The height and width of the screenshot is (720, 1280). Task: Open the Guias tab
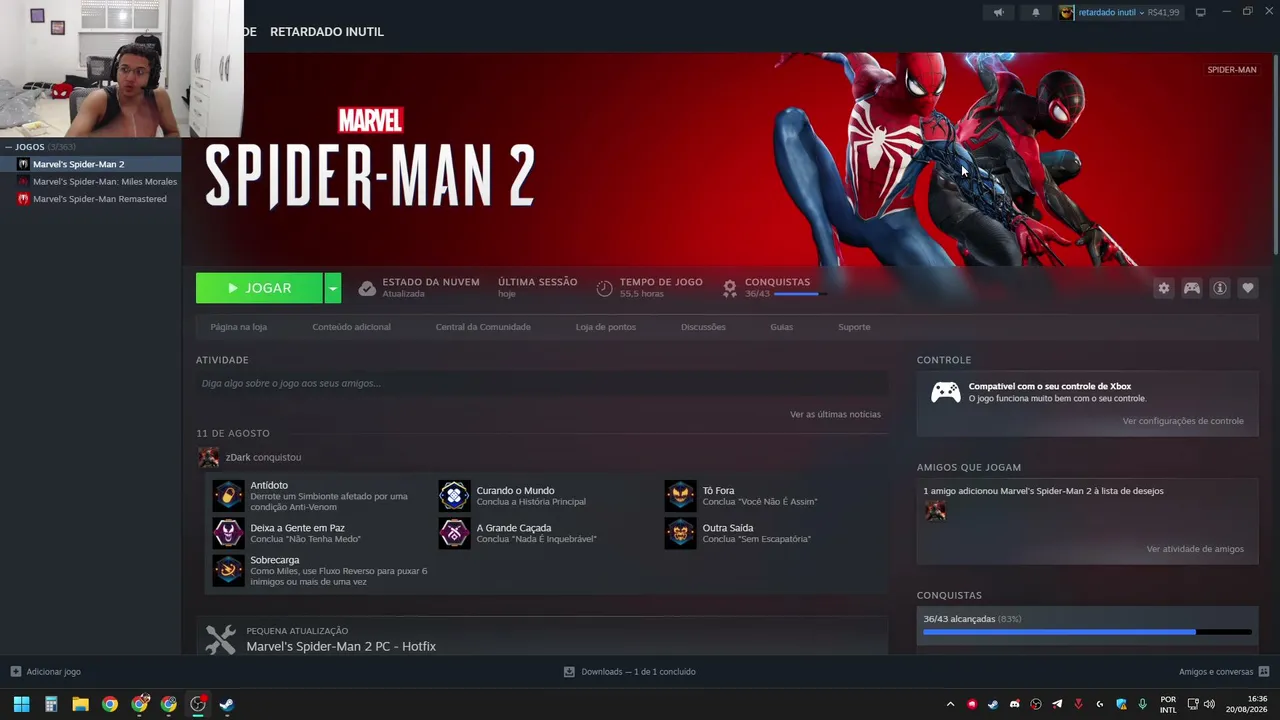781,327
